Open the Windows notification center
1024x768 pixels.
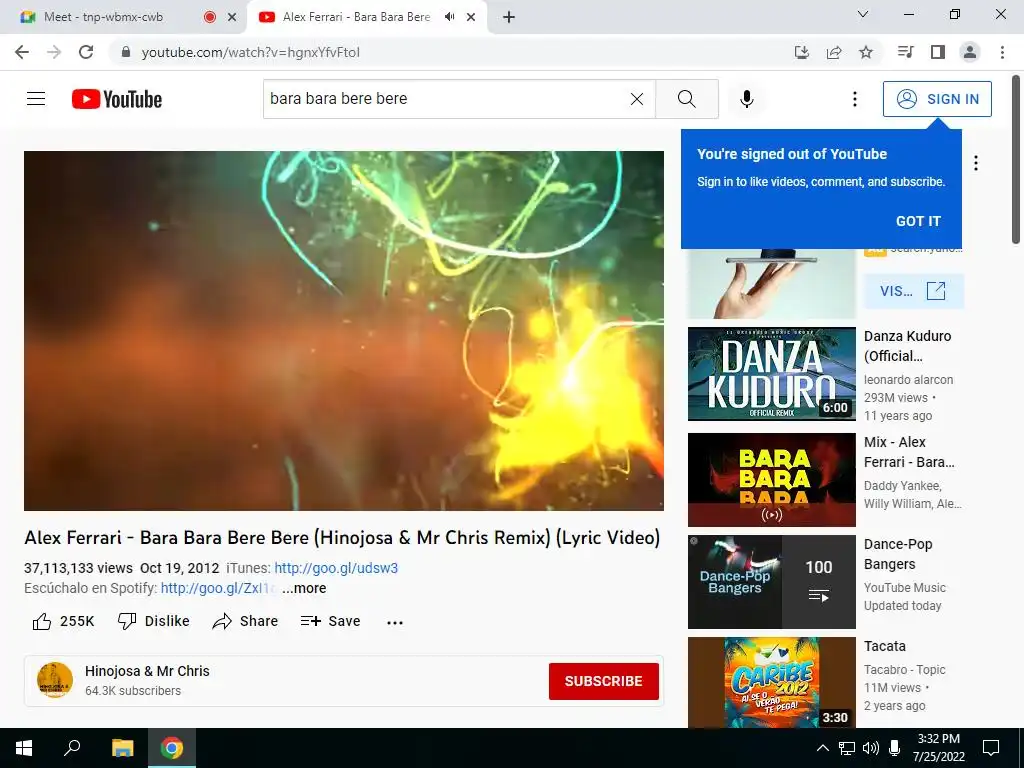(991, 748)
